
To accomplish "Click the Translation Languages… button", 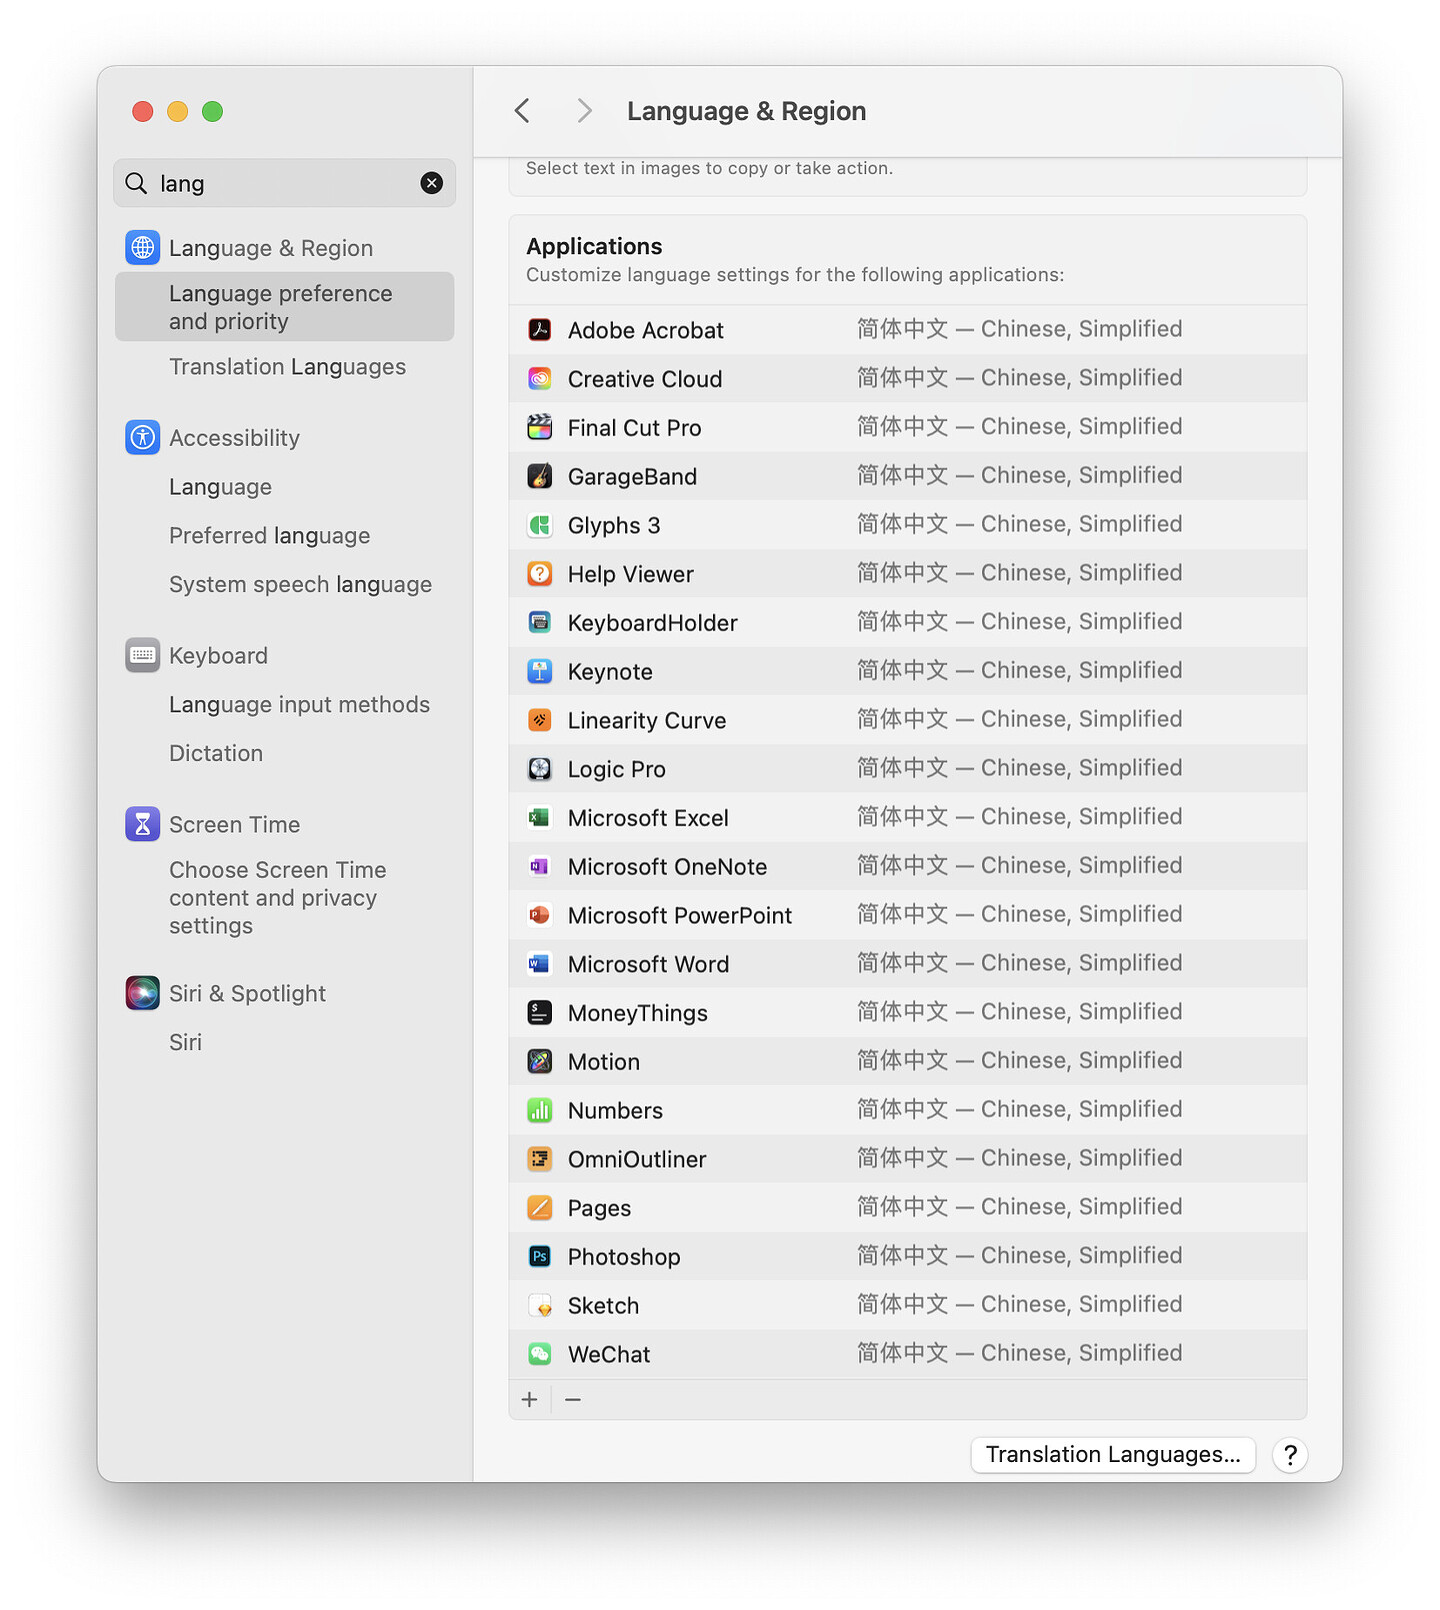I will coord(1113,1455).
